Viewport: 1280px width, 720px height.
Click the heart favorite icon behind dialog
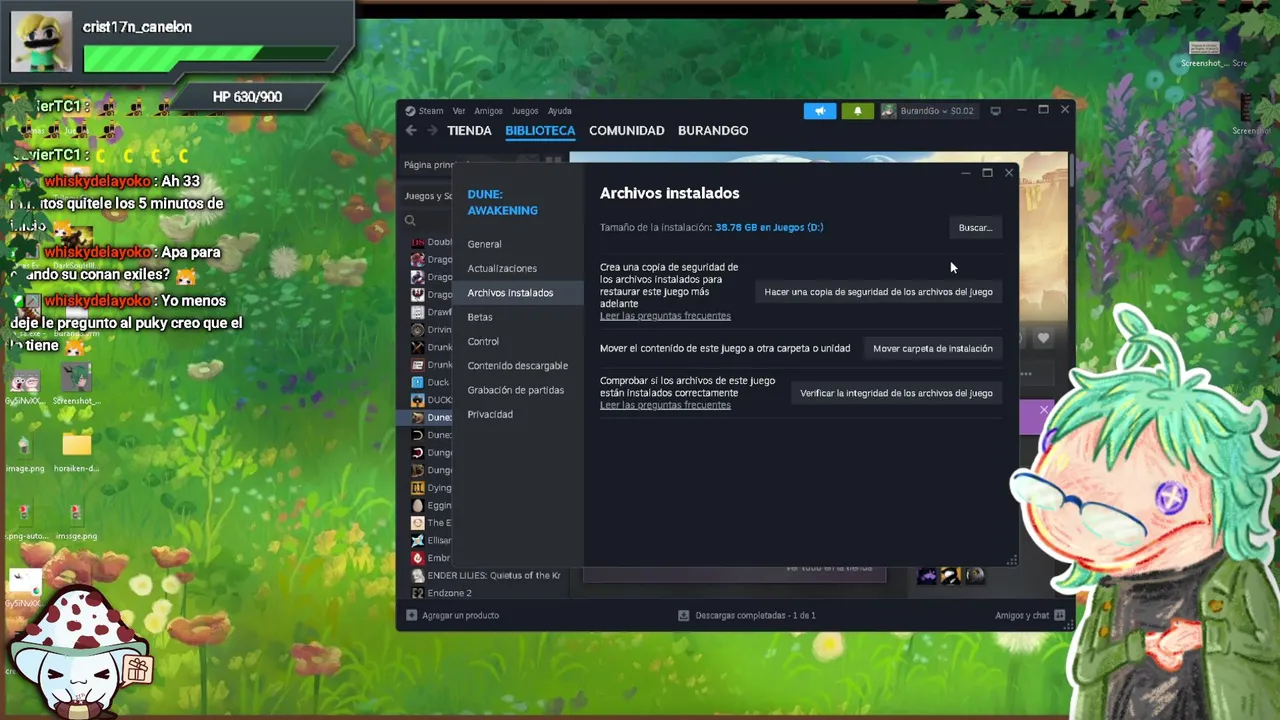(x=1043, y=339)
